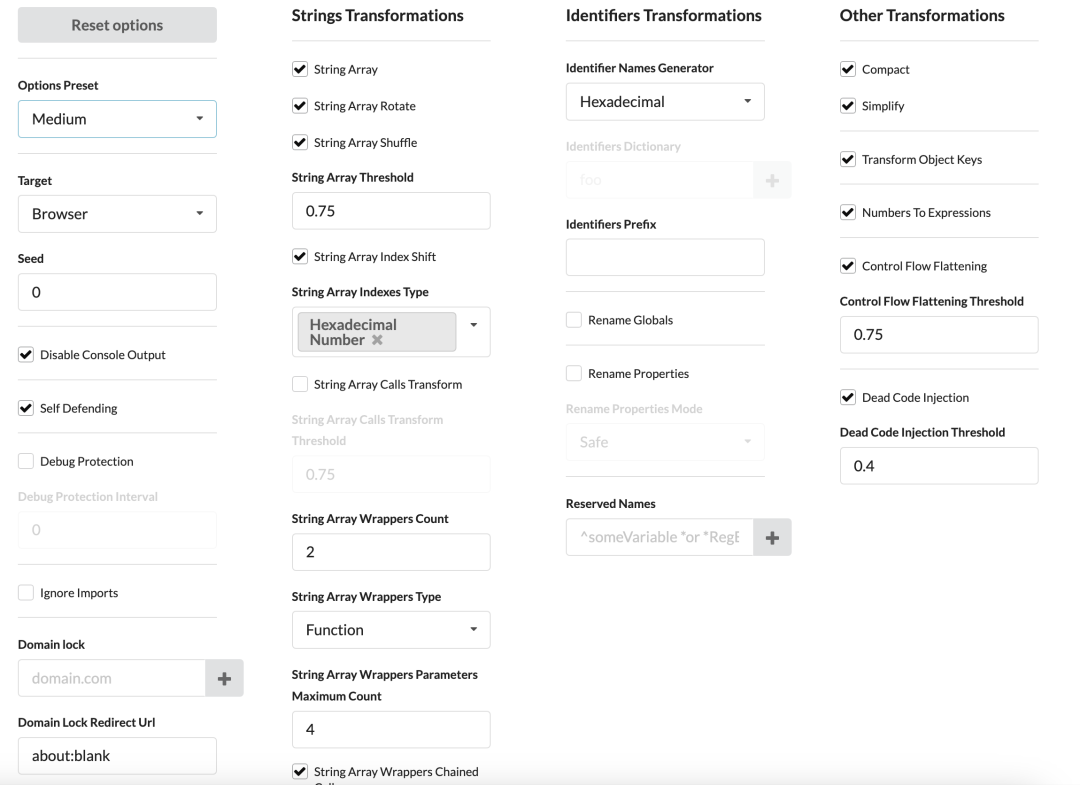Click the plus icon beside Domain lock

224,678
